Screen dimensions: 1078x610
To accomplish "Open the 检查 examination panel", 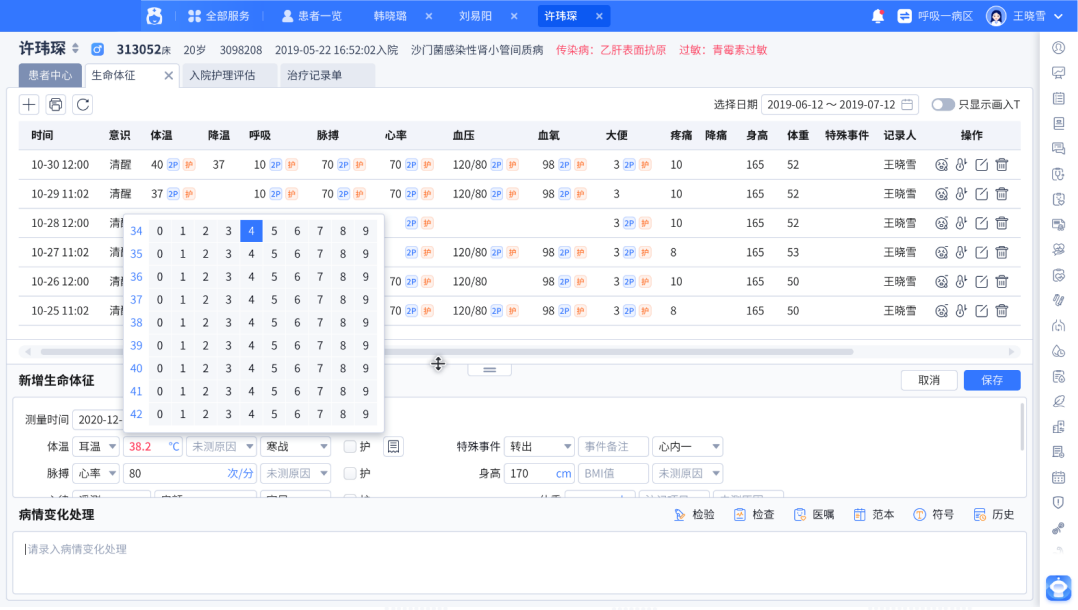I will click(x=753, y=513).
